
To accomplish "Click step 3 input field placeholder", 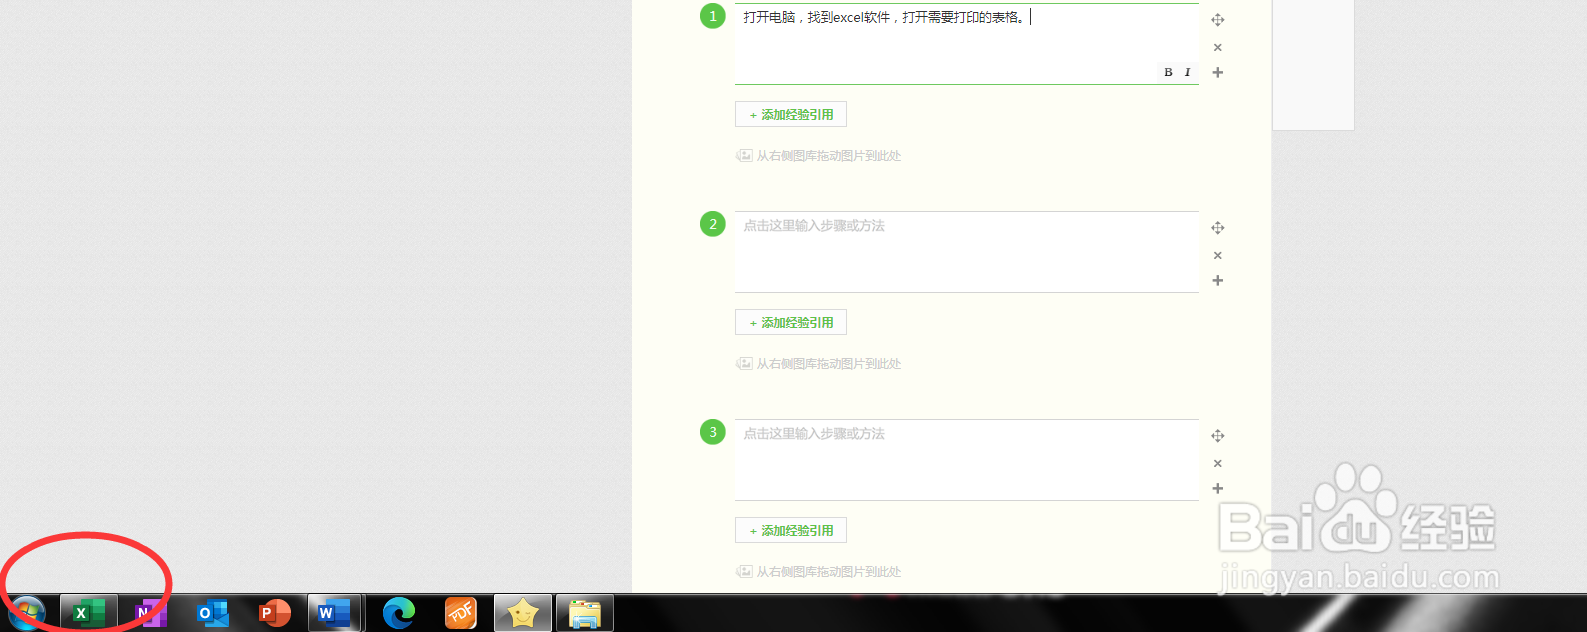I will pos(967,460).
